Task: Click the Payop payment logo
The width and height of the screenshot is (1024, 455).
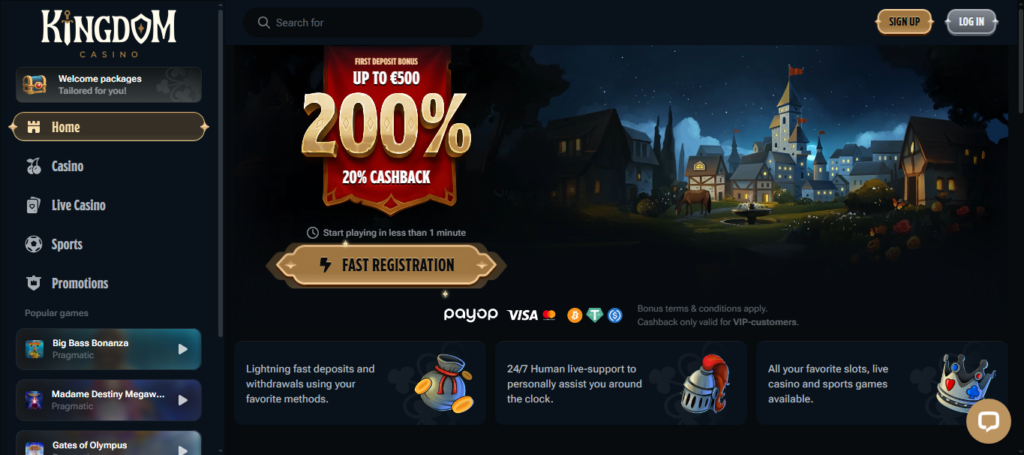Action: (x=471, y=315)
